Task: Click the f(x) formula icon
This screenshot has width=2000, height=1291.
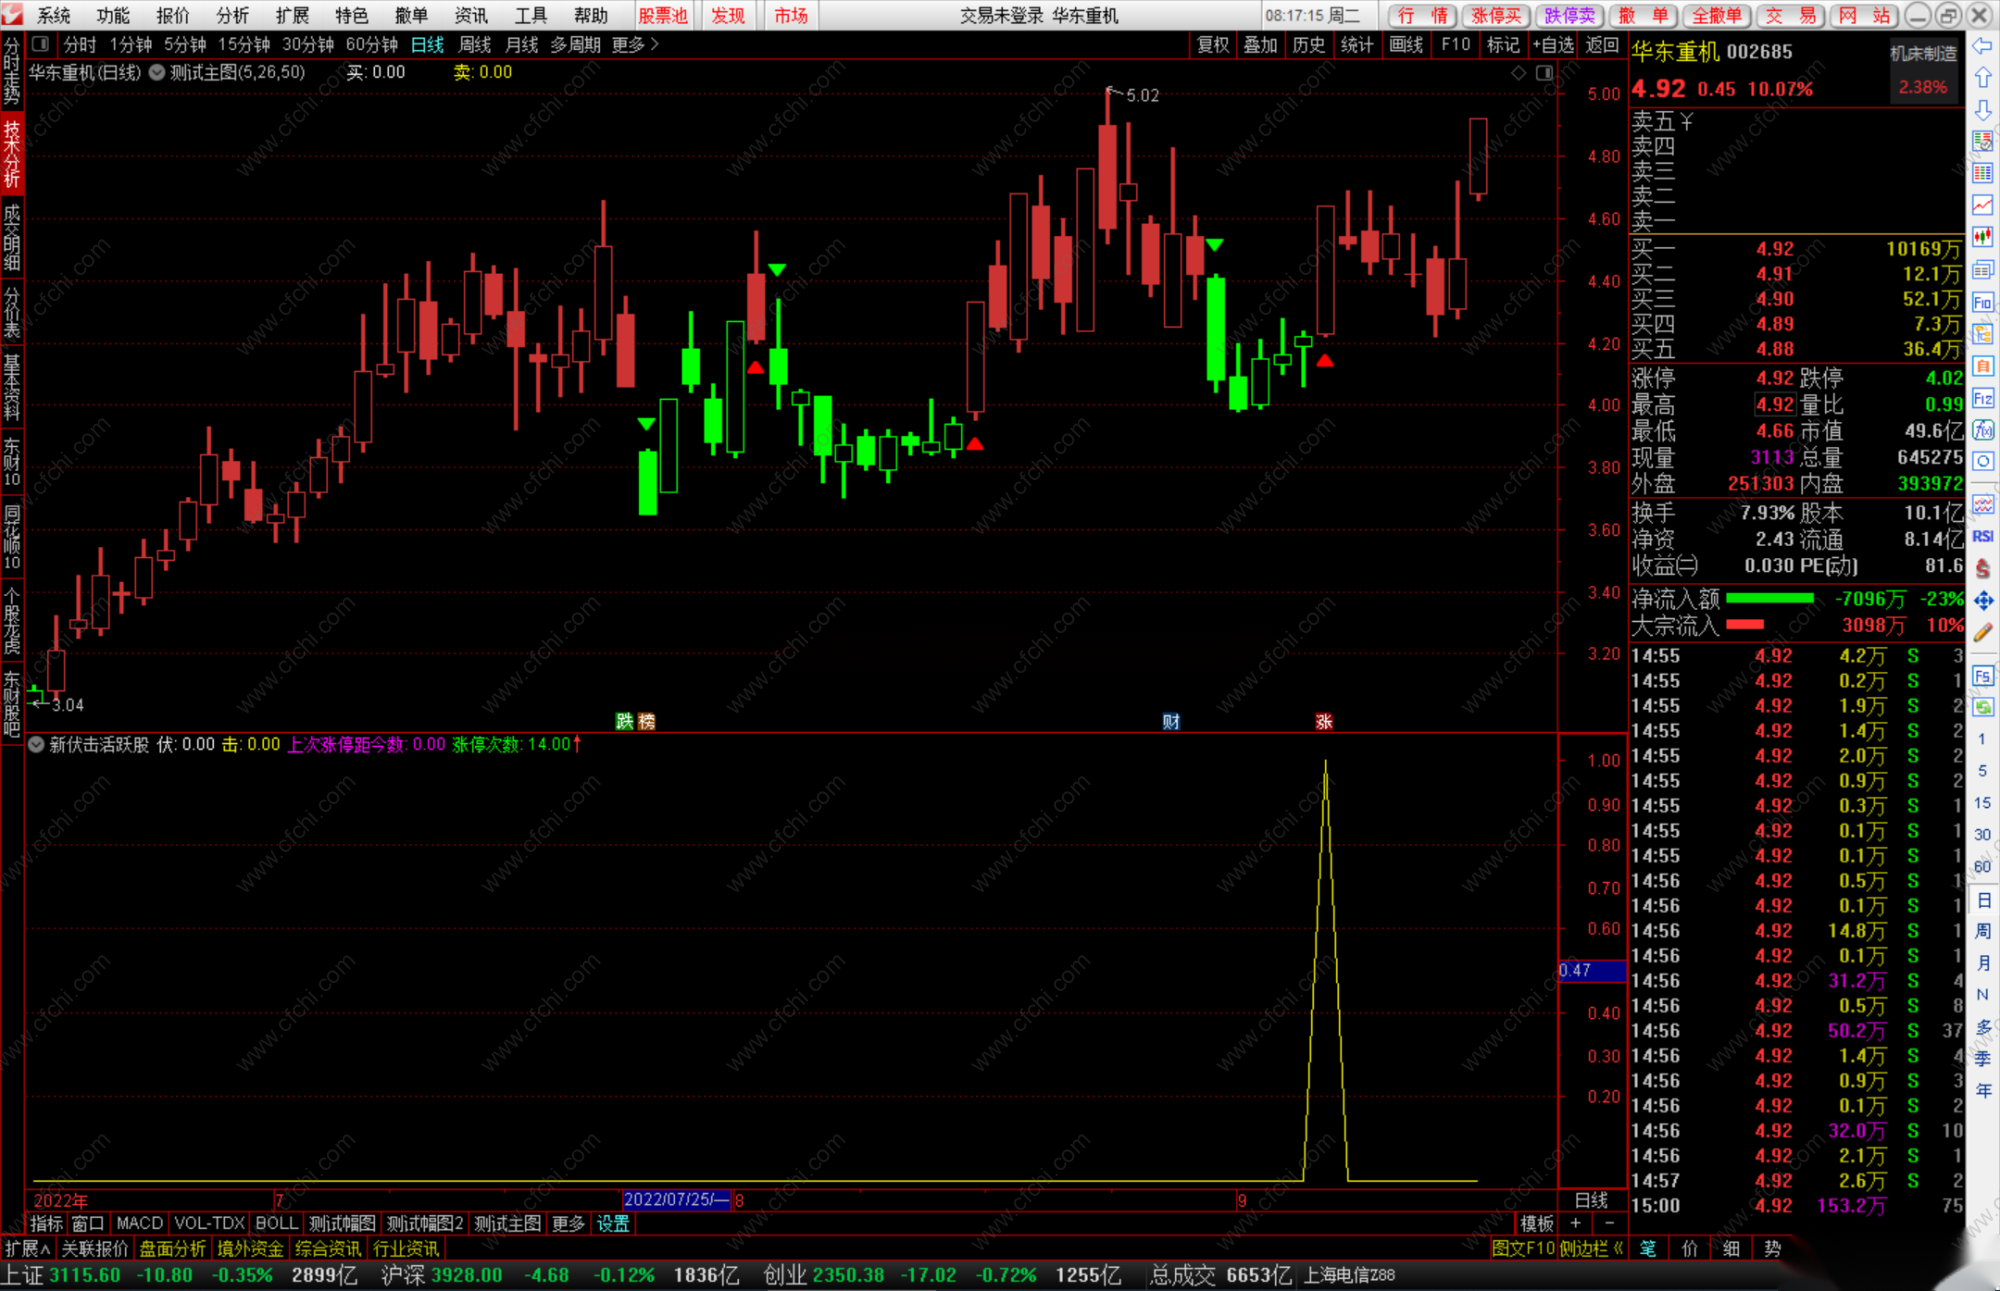Action: pos(1983,430)
